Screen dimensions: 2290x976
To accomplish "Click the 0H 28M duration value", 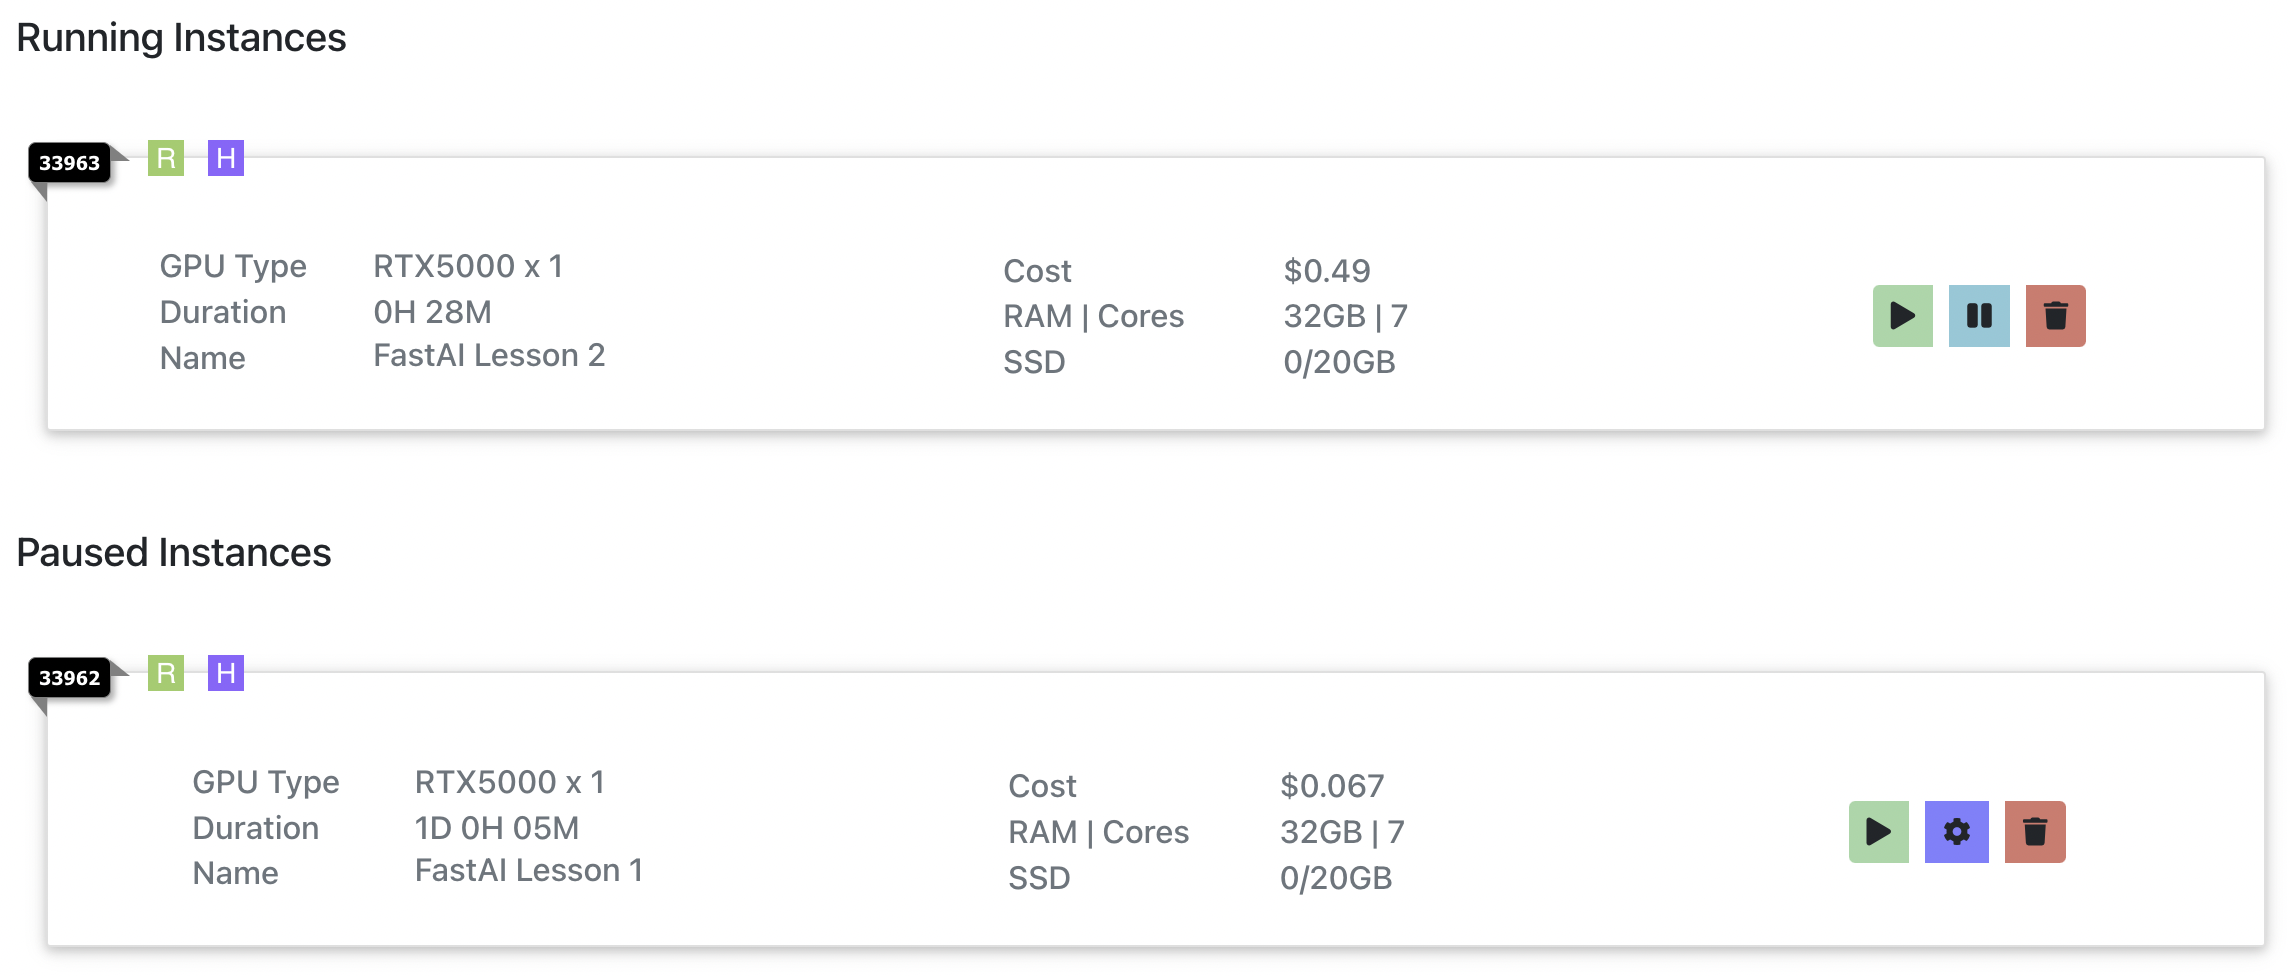I will (x=432, y=313).
